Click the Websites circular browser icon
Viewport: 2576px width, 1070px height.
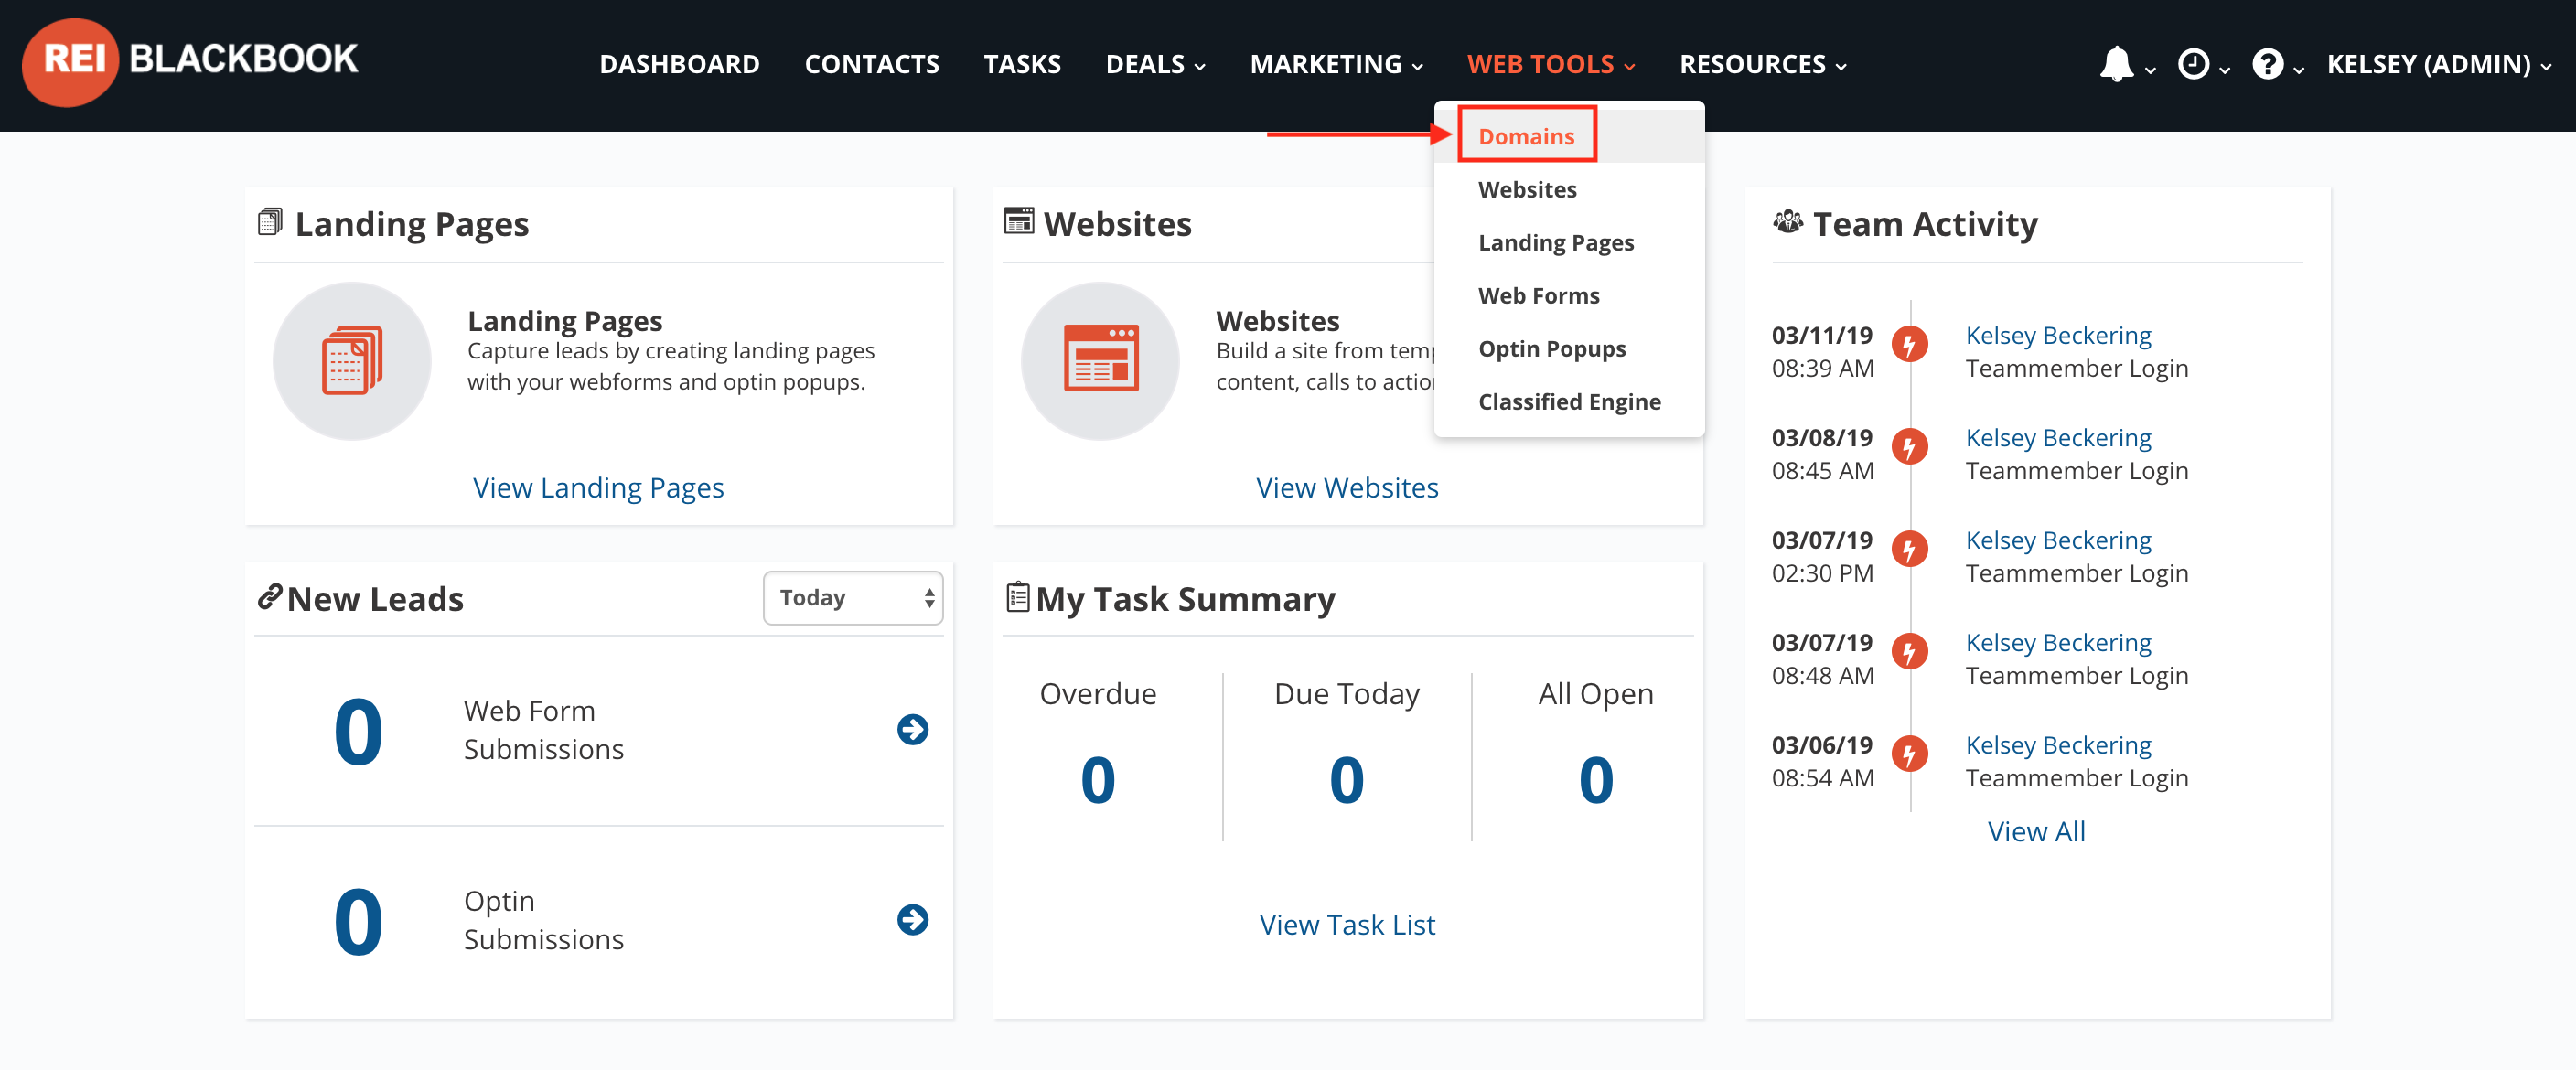coord(1100,360)
